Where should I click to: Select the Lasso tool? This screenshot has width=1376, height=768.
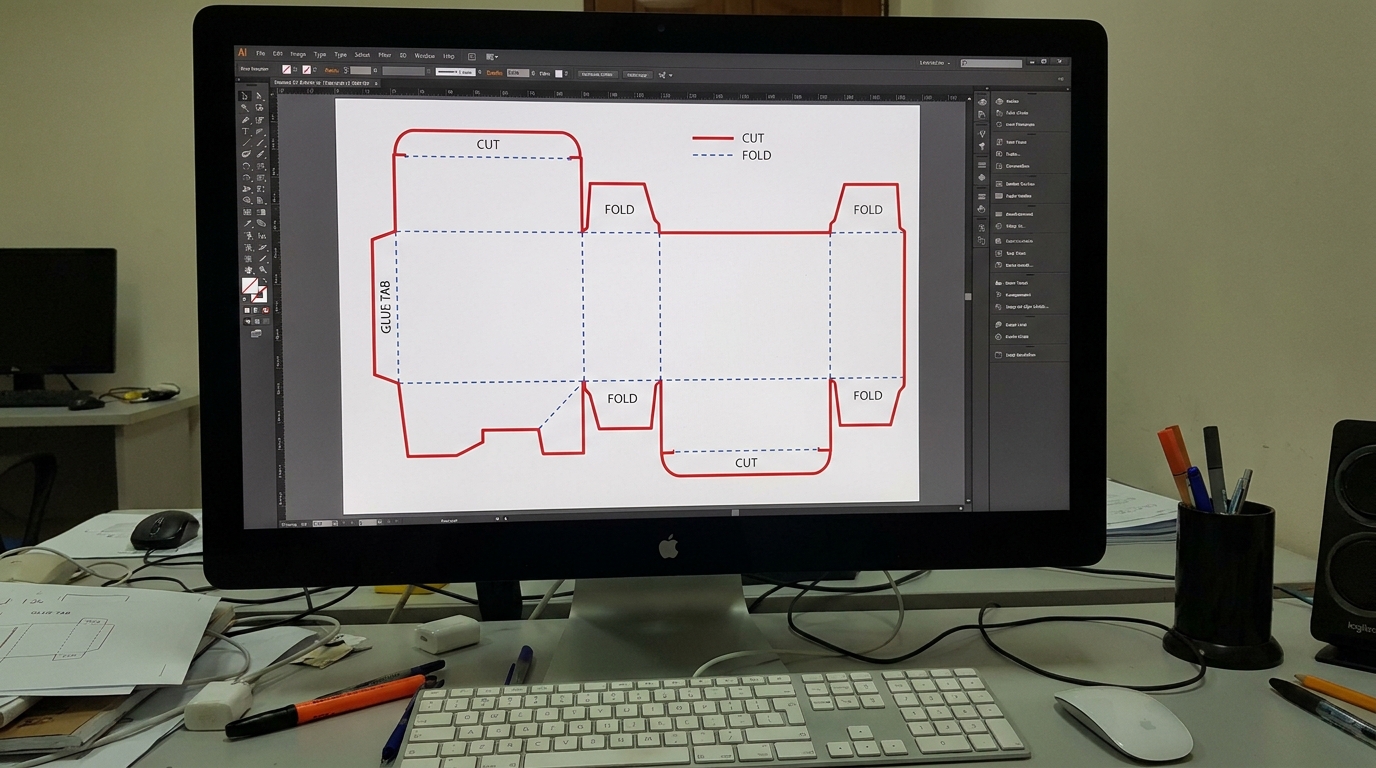point(260,107)
